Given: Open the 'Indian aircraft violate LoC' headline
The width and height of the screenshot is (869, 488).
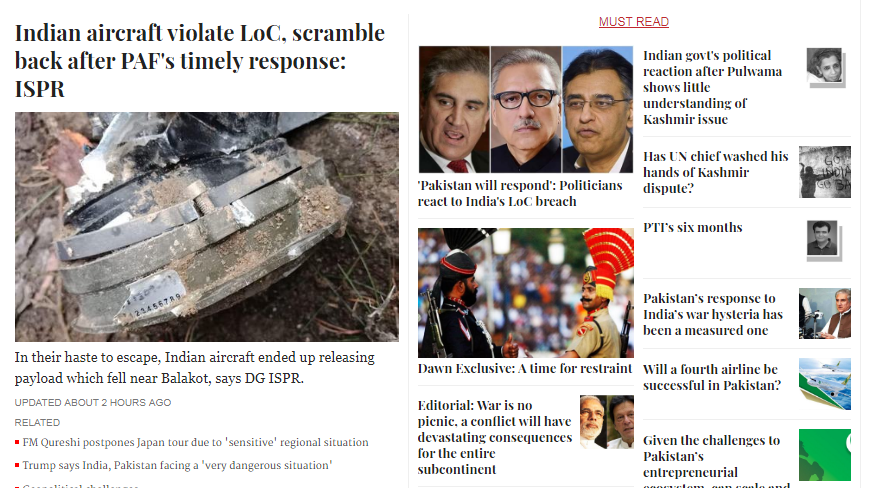Looking at the screenshot, I should point(200,60).
